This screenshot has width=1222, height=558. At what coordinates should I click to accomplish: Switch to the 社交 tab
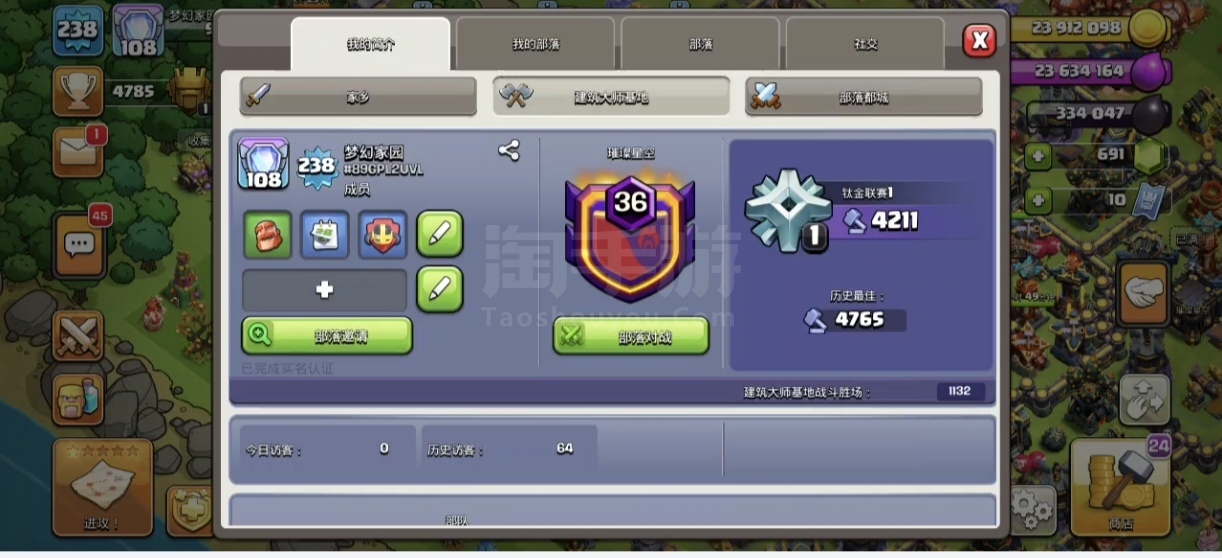click(866, 45)
